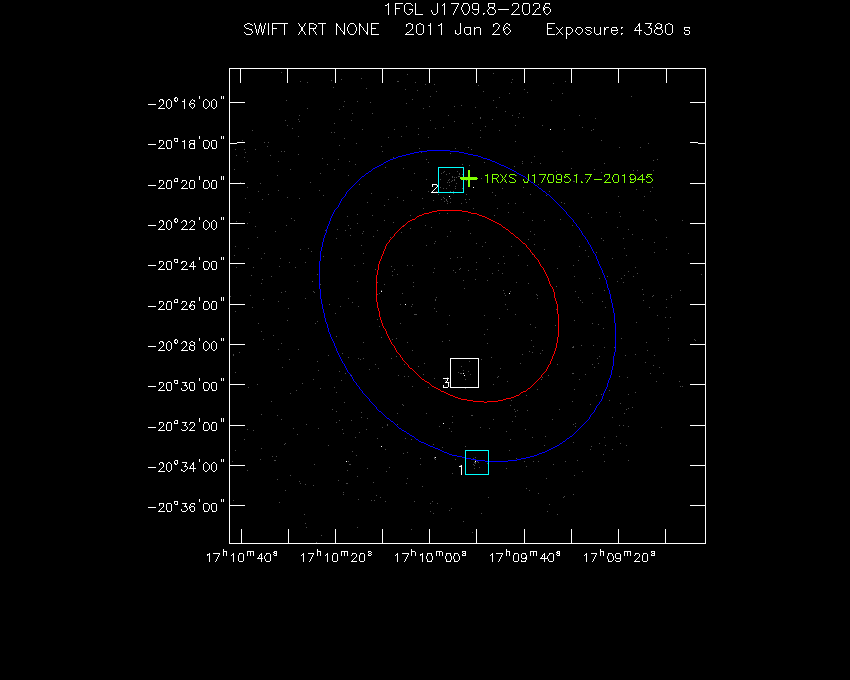Click the white box of source 3
850x680 pixels.
(x=465, y=373)
